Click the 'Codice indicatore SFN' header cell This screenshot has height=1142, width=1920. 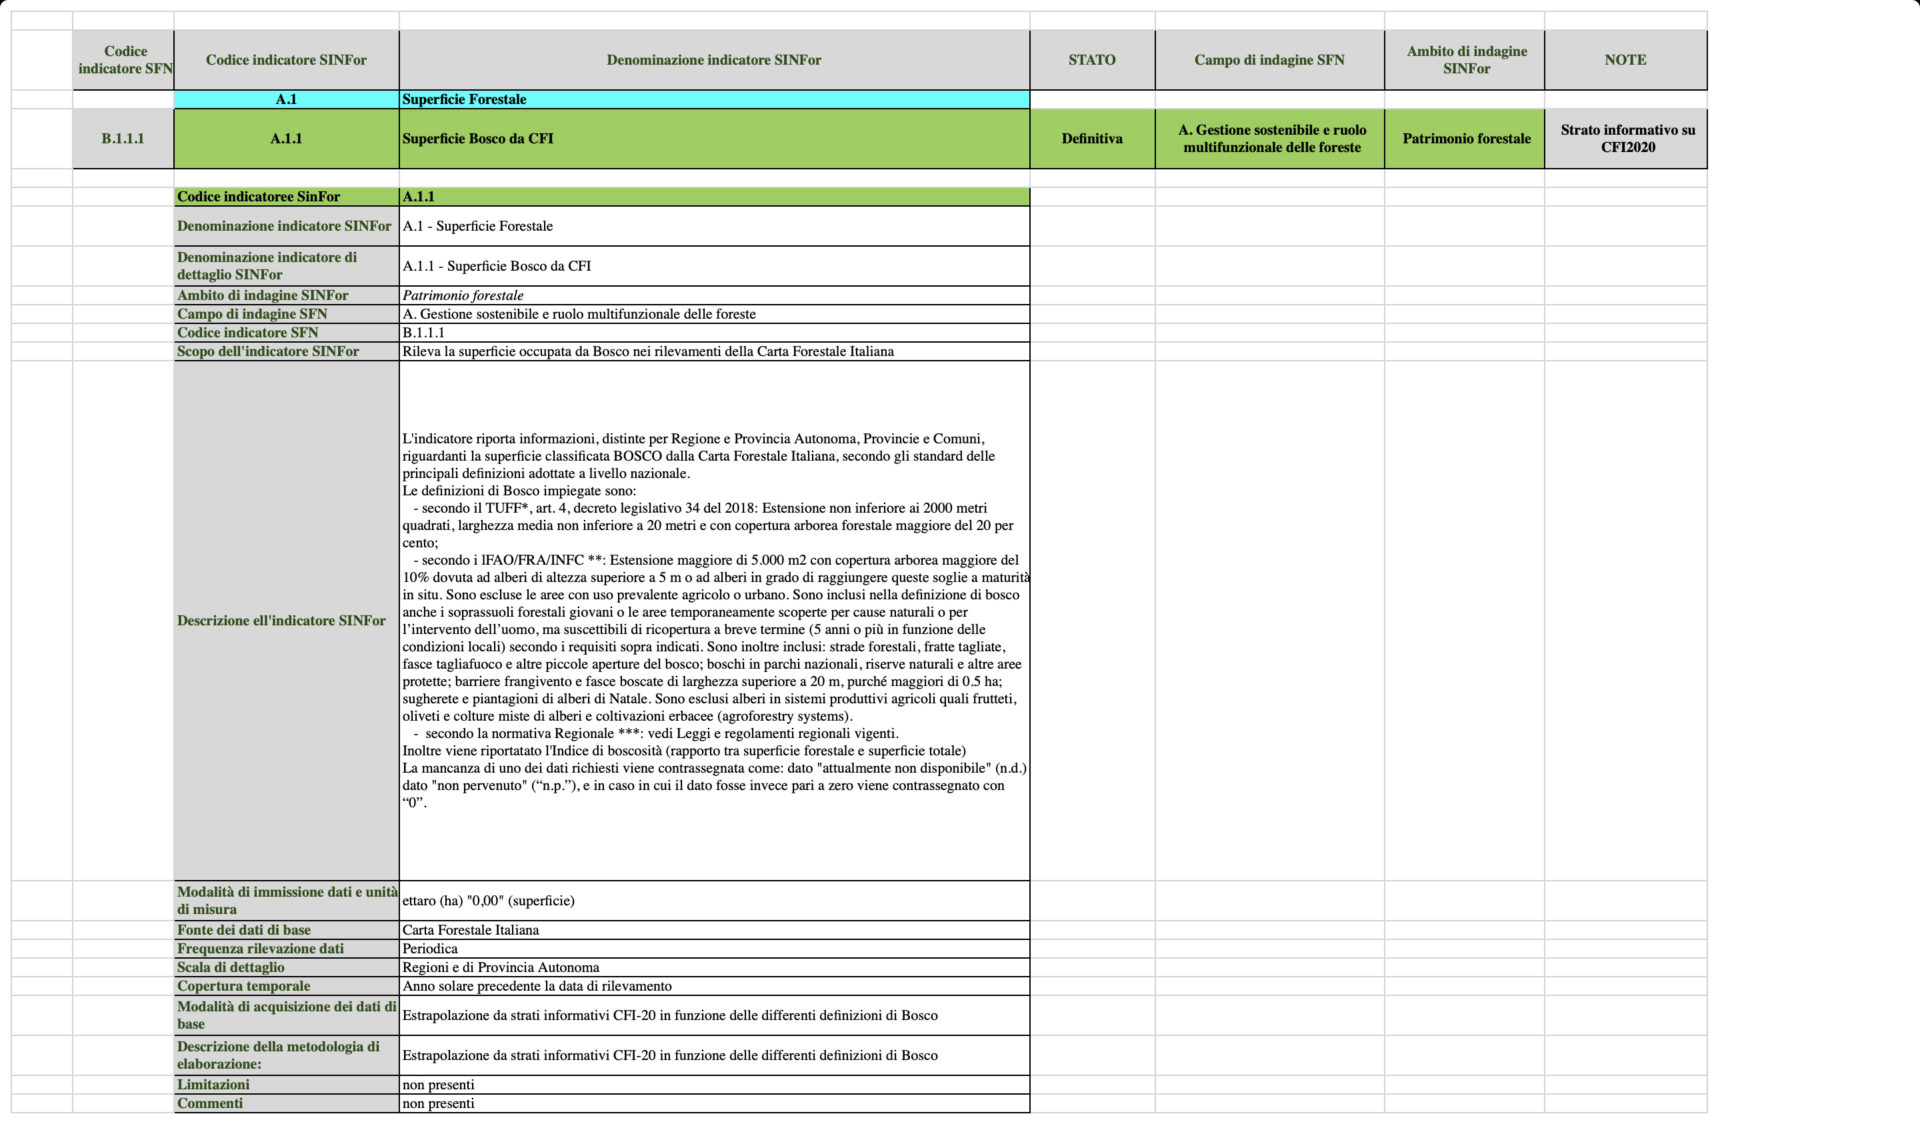click(124, 60)
